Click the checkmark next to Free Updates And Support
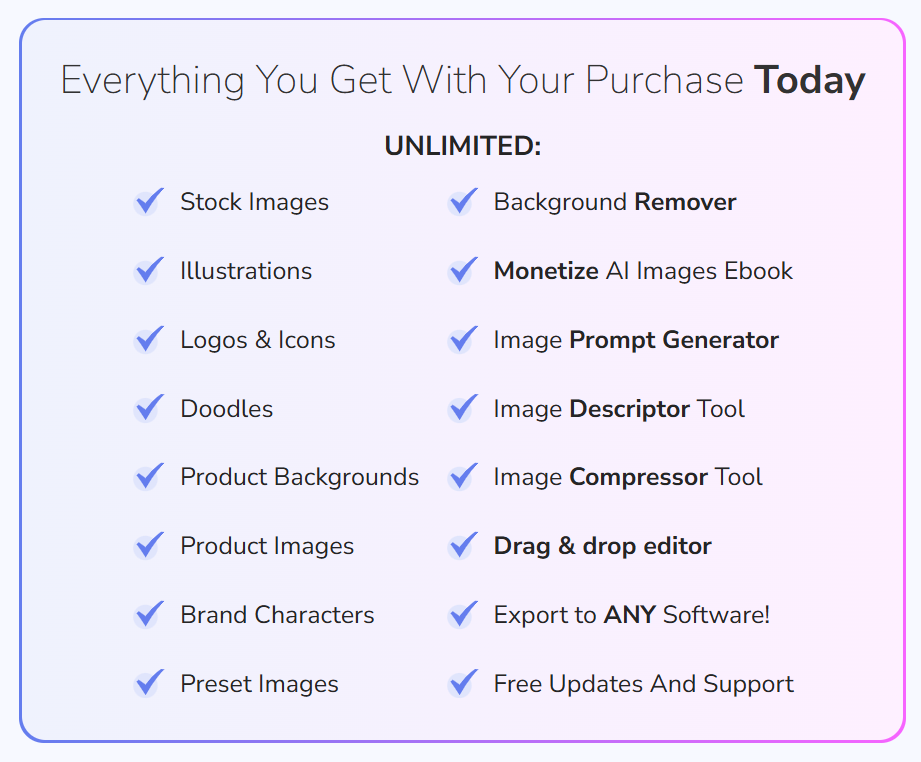Screen dimensions: 921x762 tap(462, 684)
